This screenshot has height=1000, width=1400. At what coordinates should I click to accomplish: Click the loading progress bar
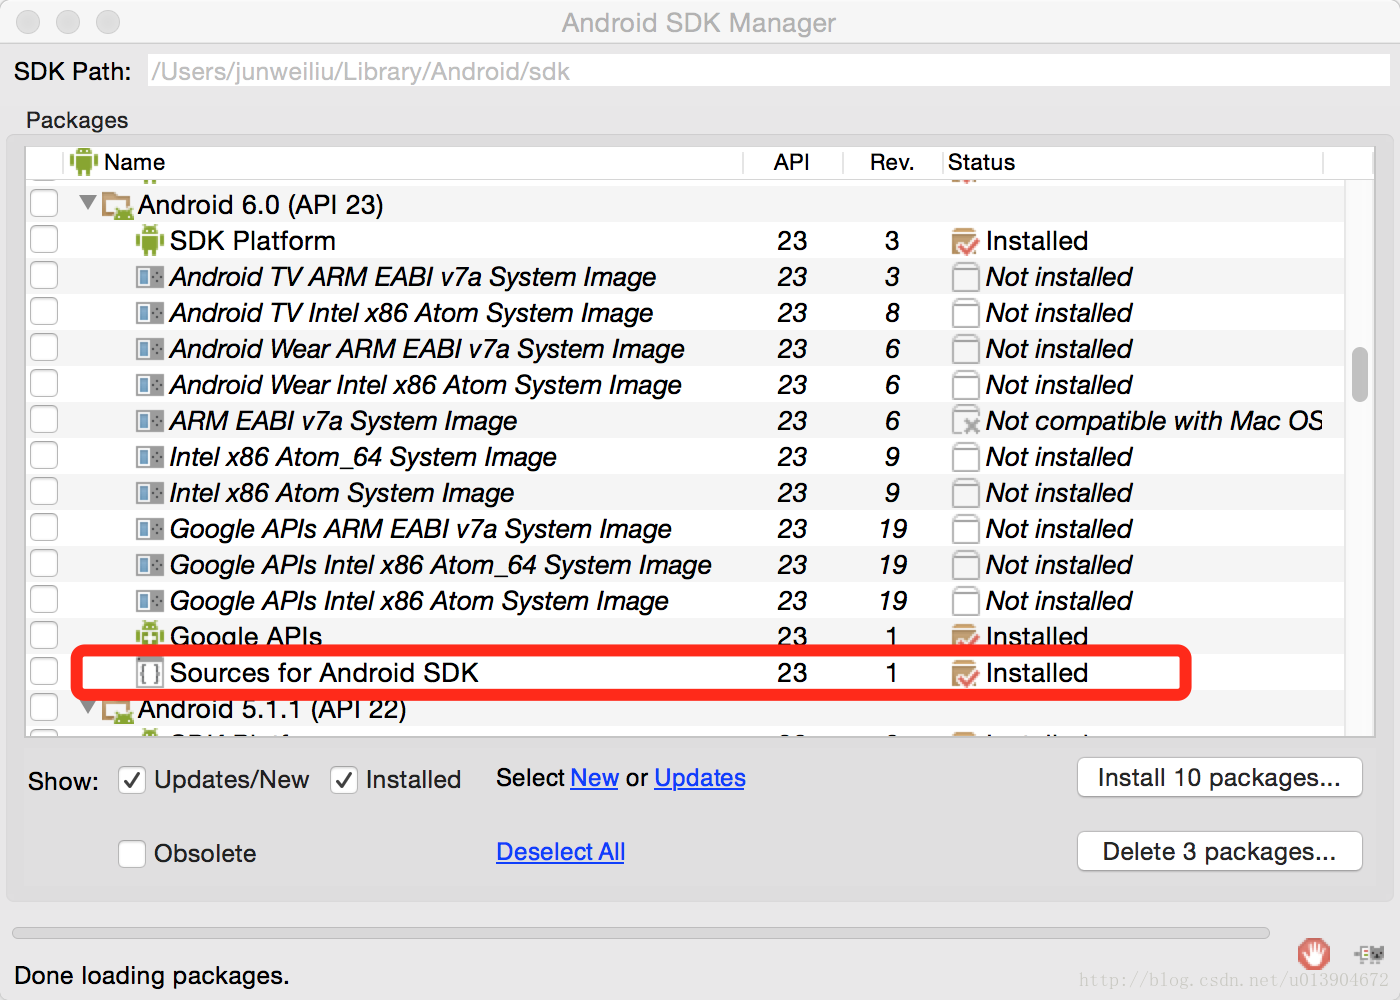click(x=641, y=933)
